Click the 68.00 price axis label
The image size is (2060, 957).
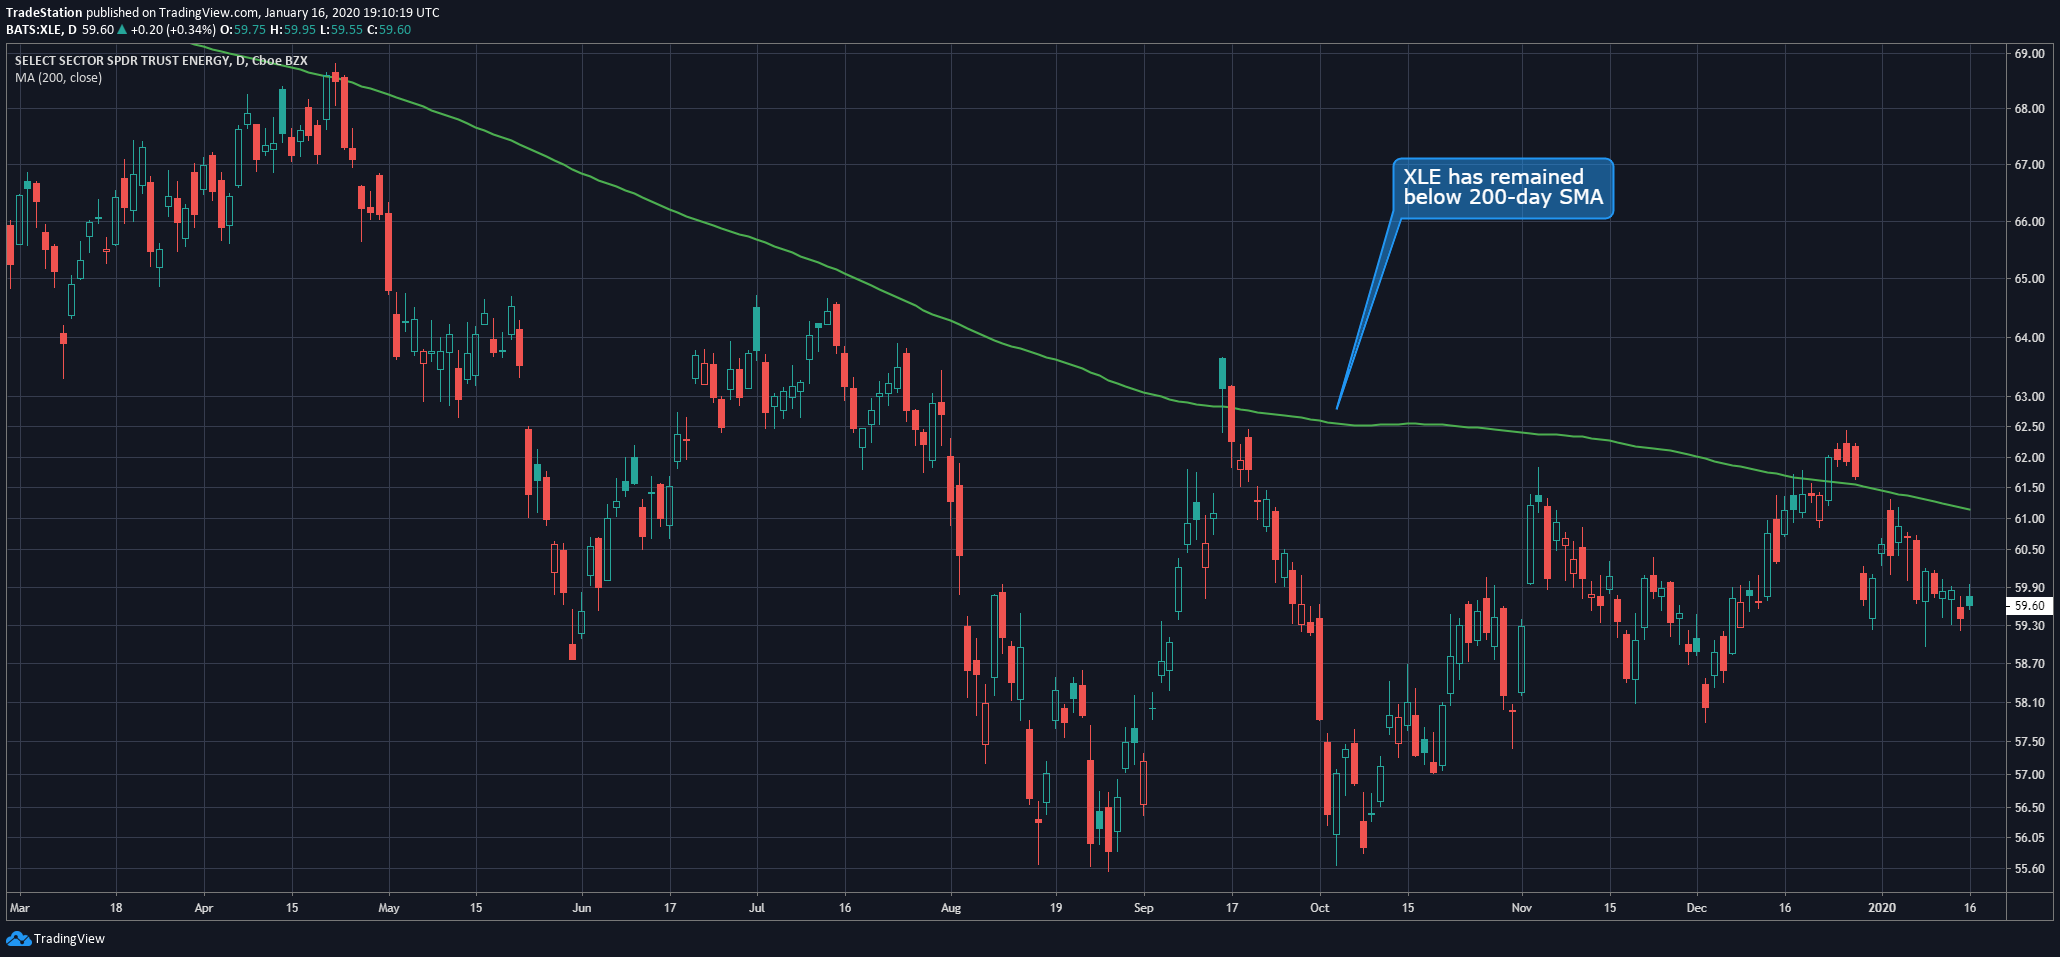tap(2029, 109)
